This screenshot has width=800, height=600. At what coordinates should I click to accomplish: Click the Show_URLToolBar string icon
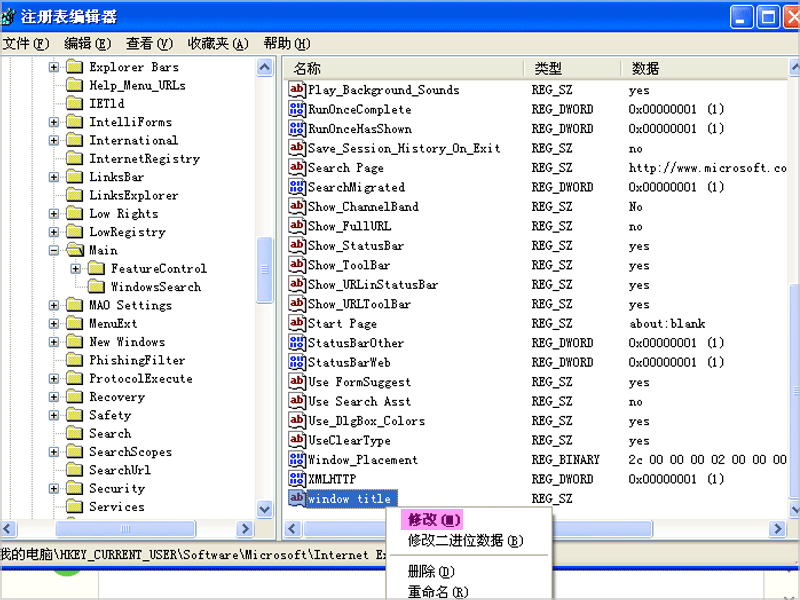[x=296, y=304]
